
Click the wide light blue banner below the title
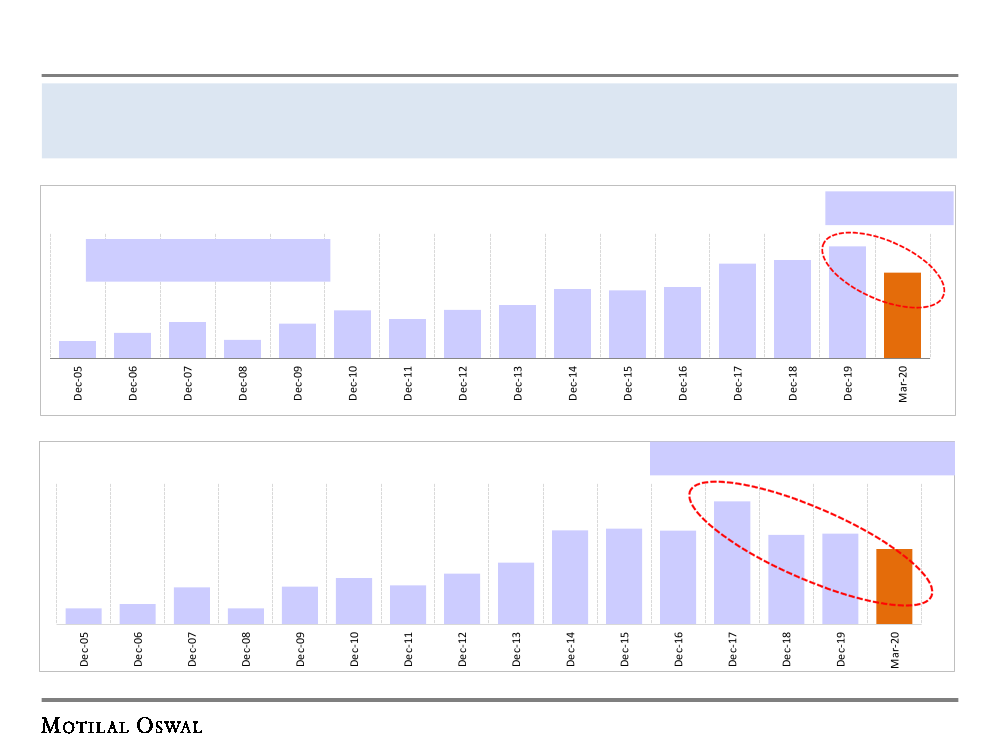(x=499, y=120)
